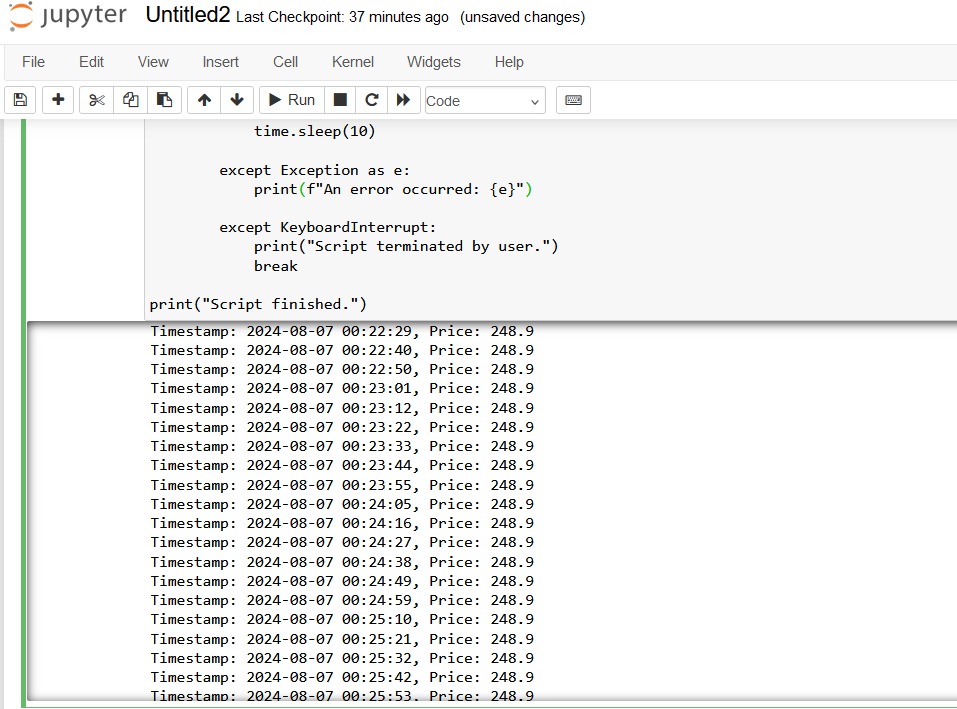Click output row with timestamp 00:22:29
Viewport: 957px width, 709px height.
click(342, 331)
